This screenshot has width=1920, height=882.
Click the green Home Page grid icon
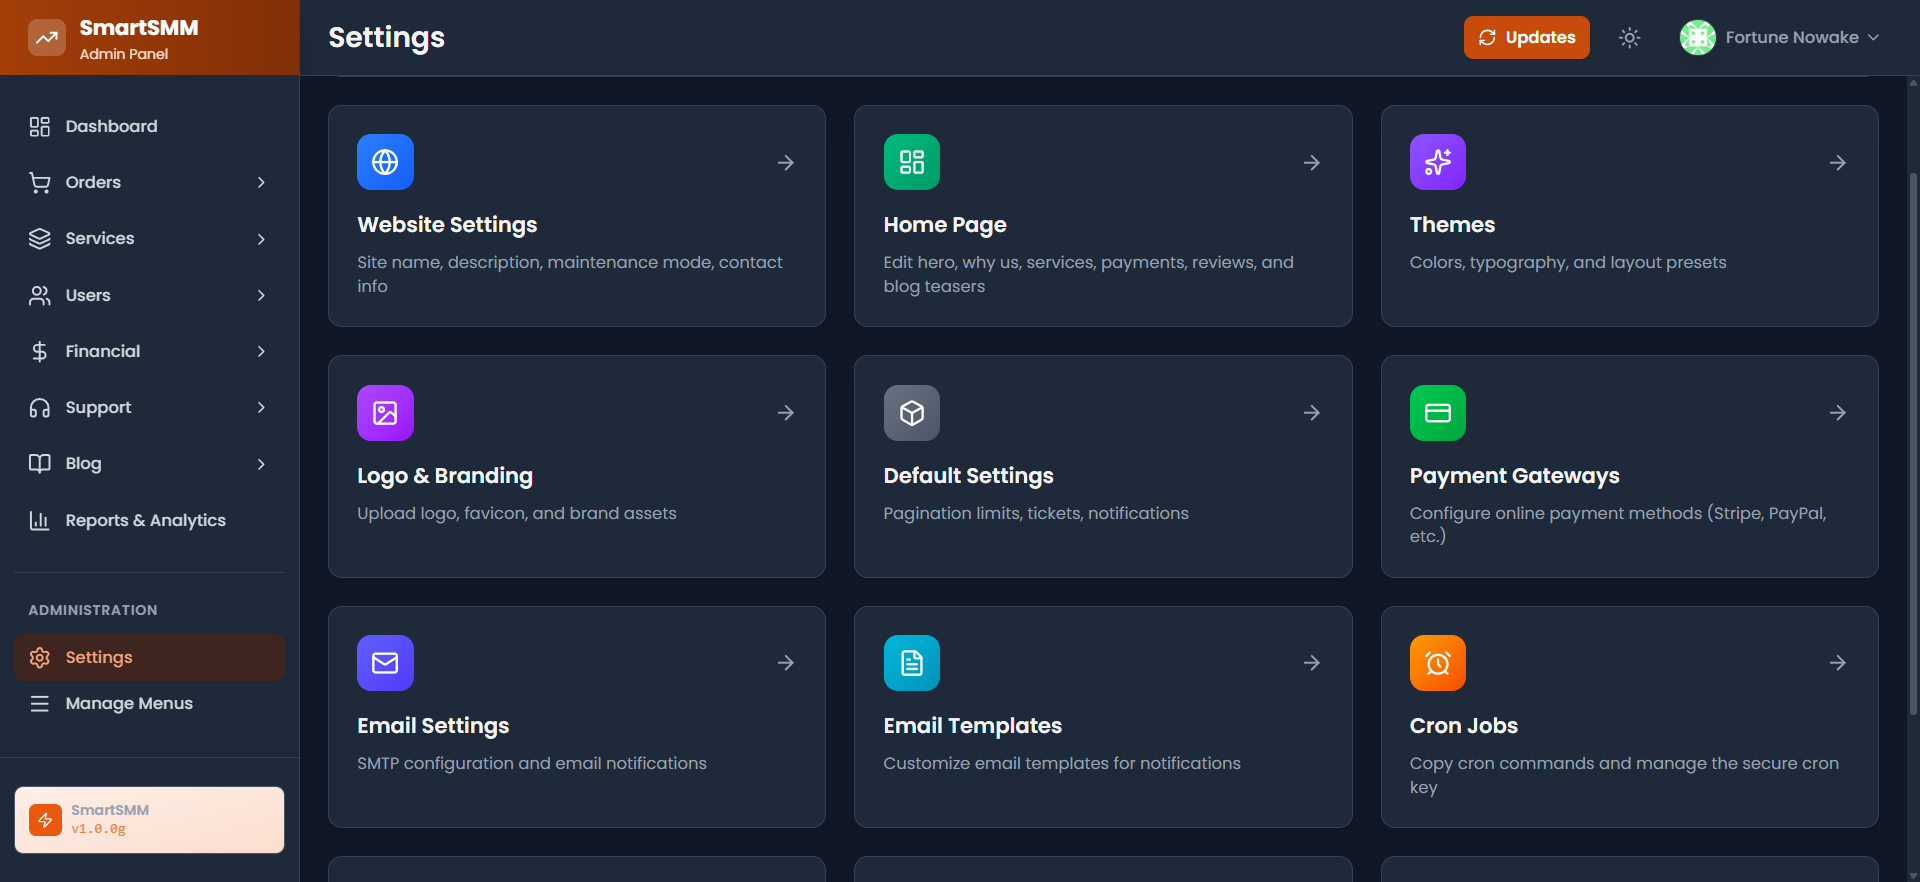tap(911, 162)
